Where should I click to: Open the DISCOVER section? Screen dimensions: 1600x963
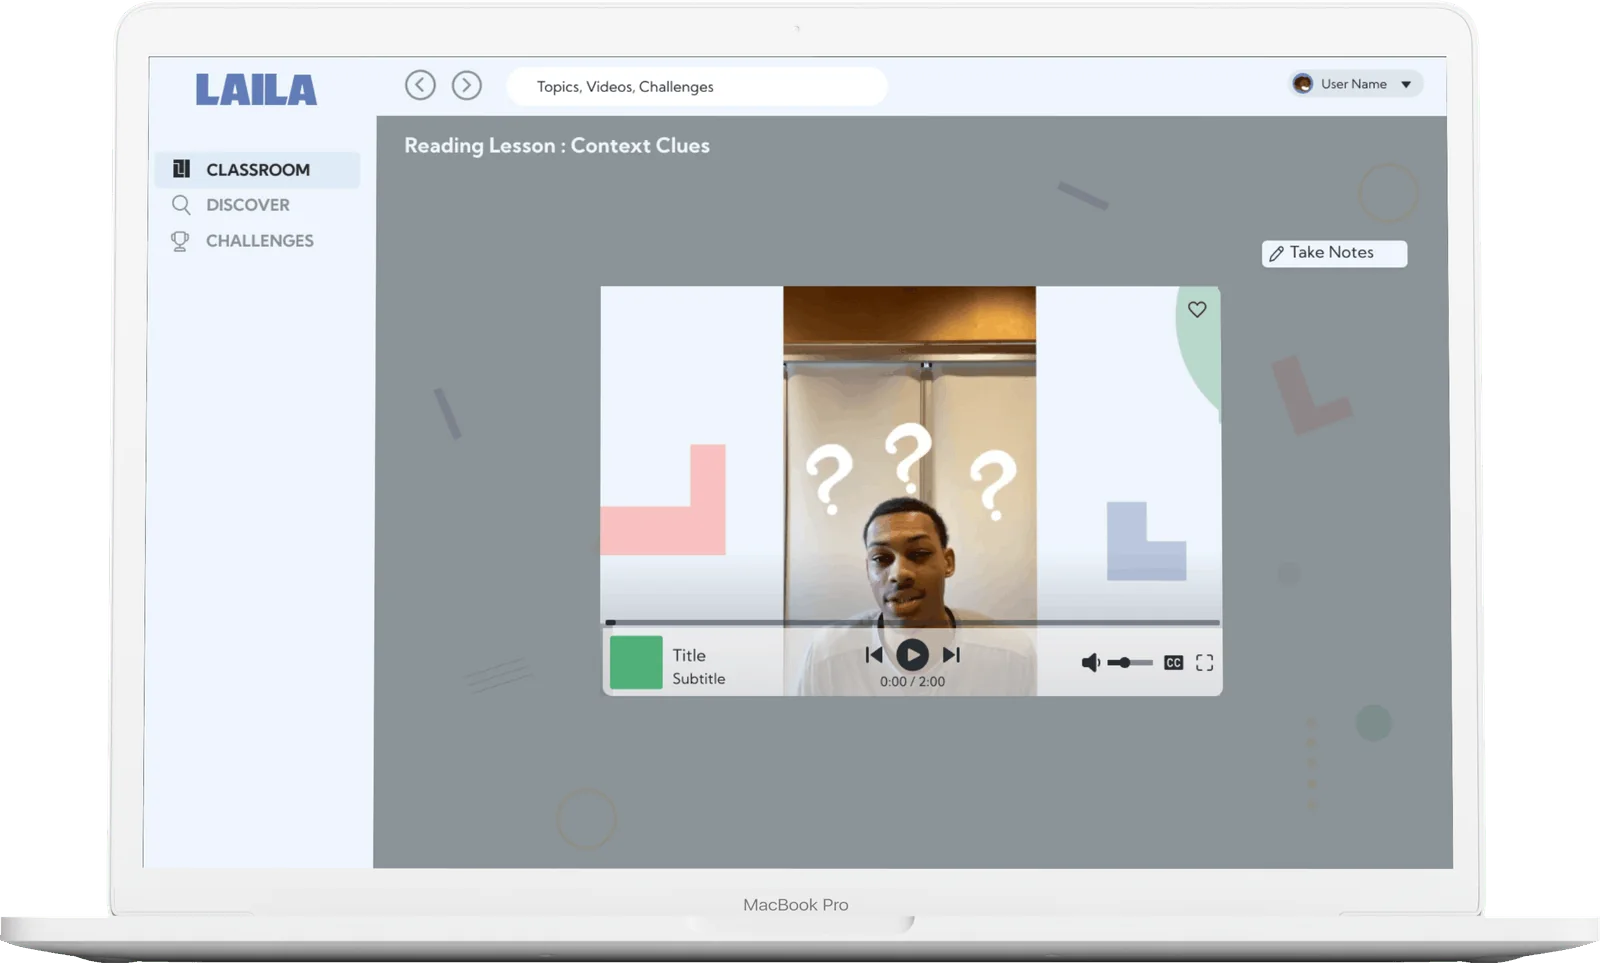click(x=247, y=205)
